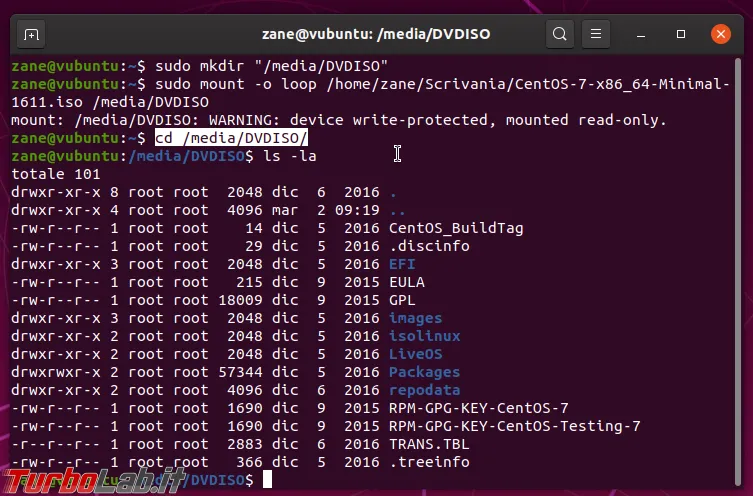Viewport: 753px width, 496px height.
Task: Click the RPM-GPG-KEY-CentOS-Testing-7 file name
Action: pyautogui.click(x=515, y=426)
